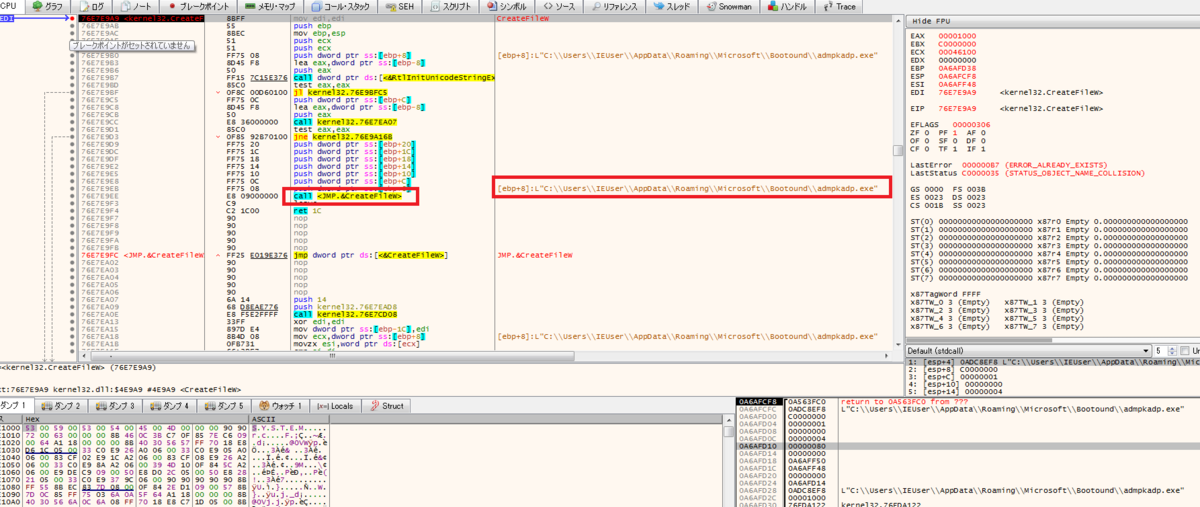Toggle the CF flag value
The height and width of the screenshot is (507, 1200).
(x=927, y=148)
